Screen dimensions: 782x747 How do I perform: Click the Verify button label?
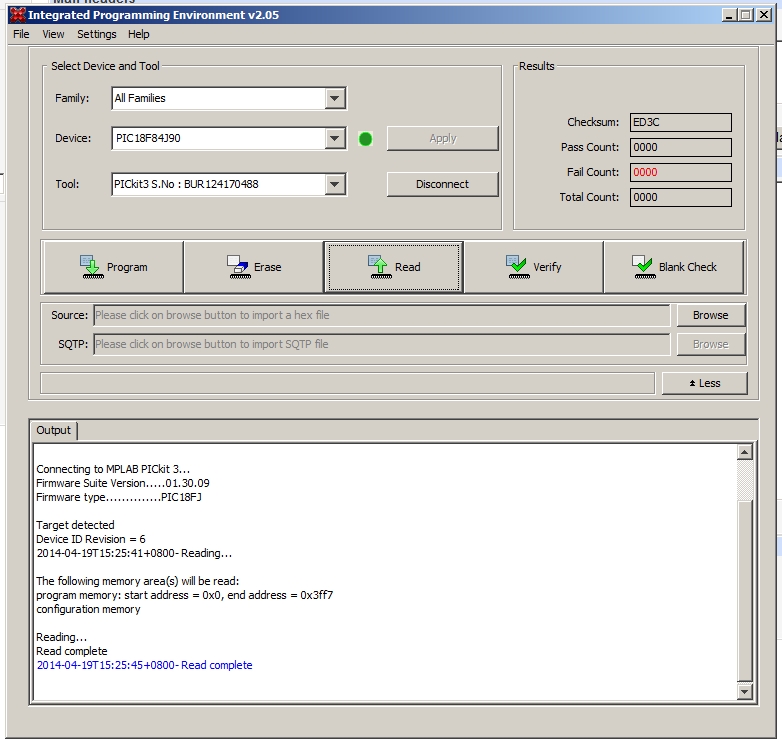pos(547,267)
